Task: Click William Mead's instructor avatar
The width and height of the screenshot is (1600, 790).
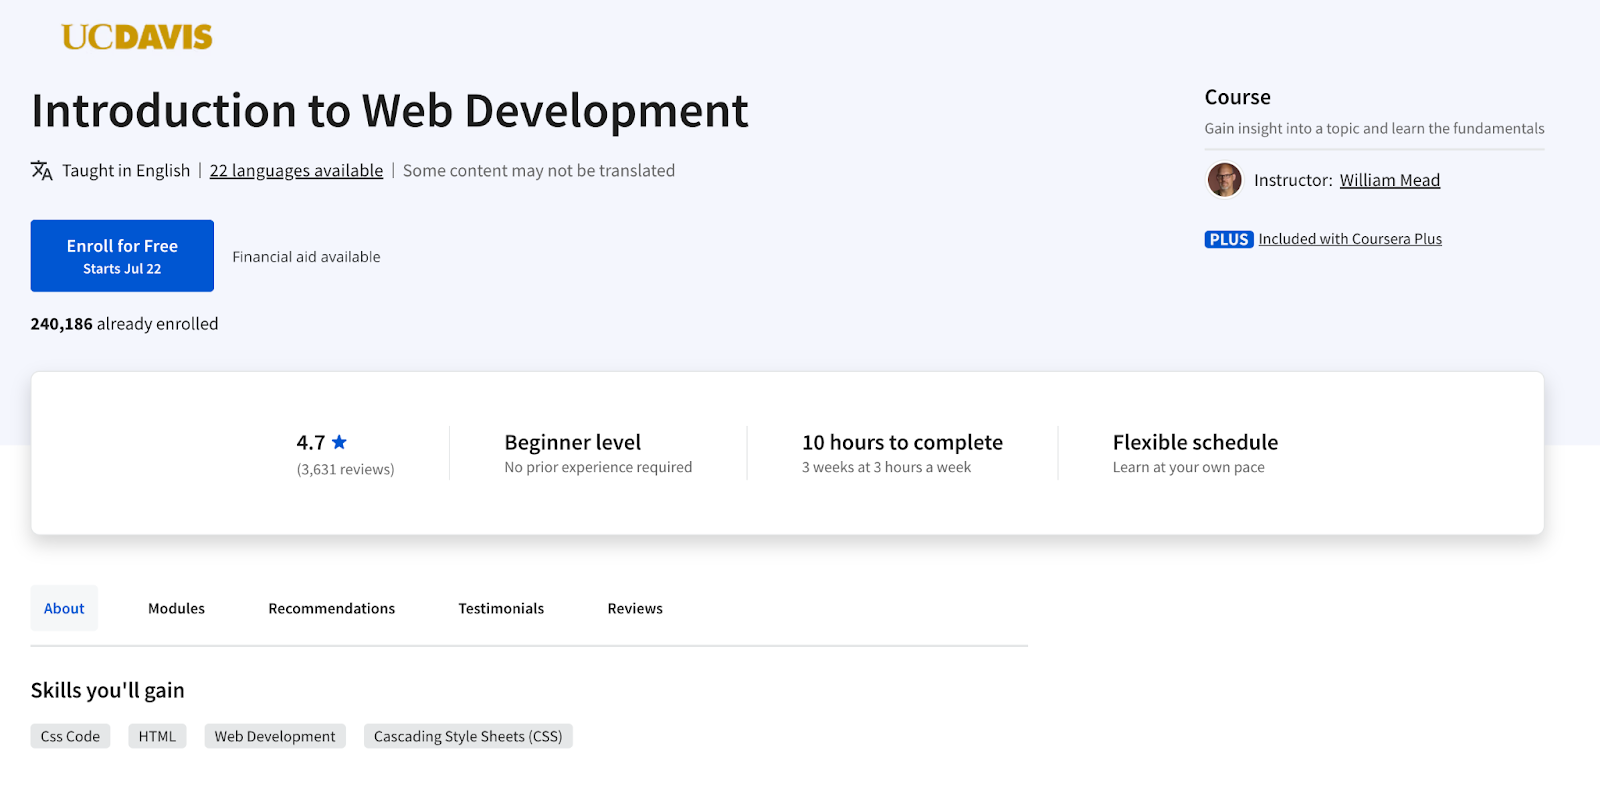Action: (1224, 180)
